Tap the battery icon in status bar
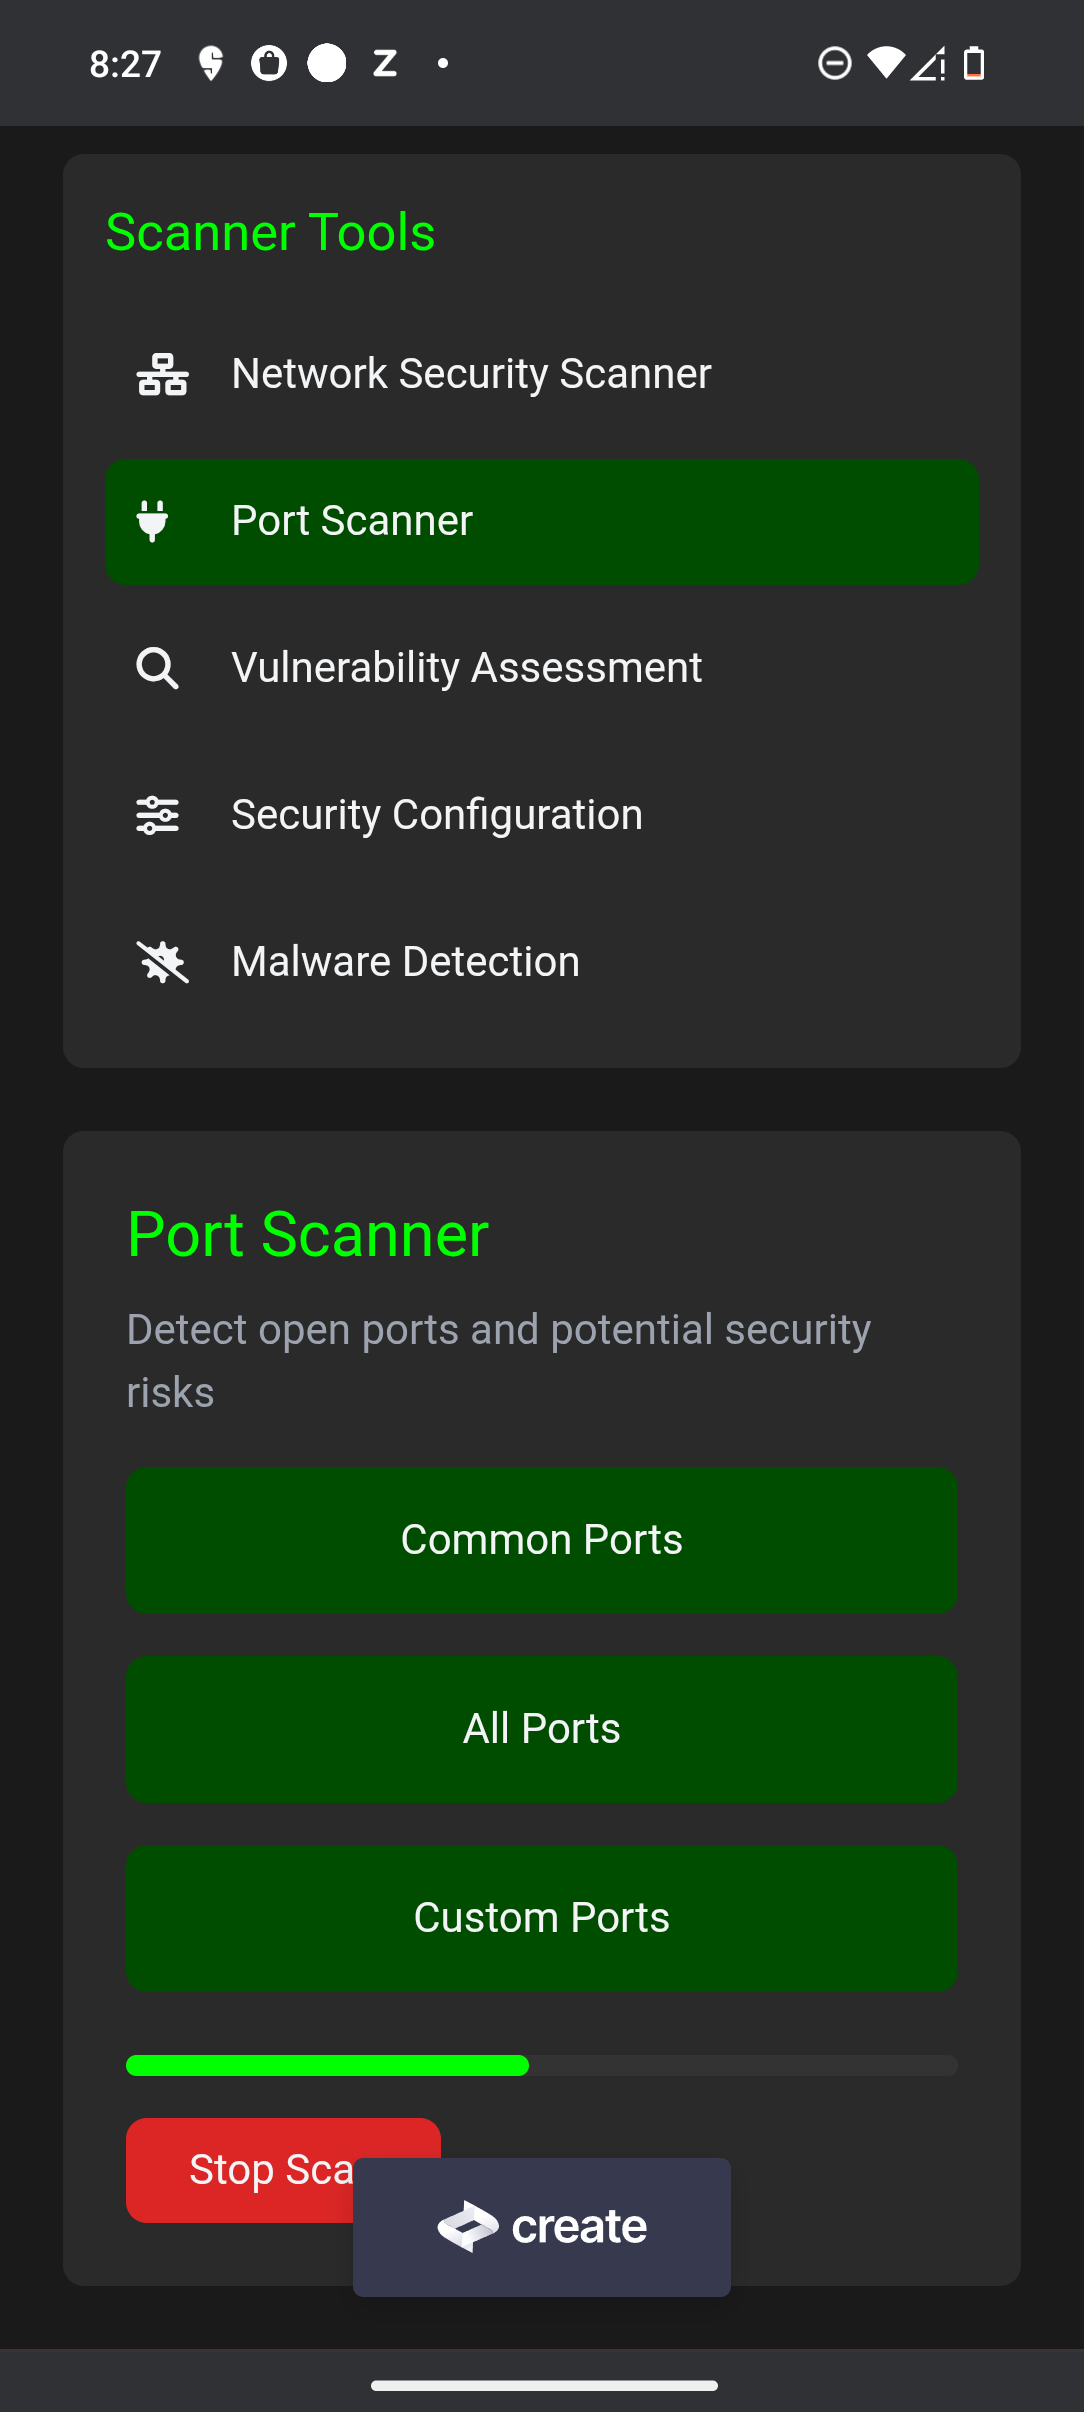1084x2412 pixels. point(974,64)
